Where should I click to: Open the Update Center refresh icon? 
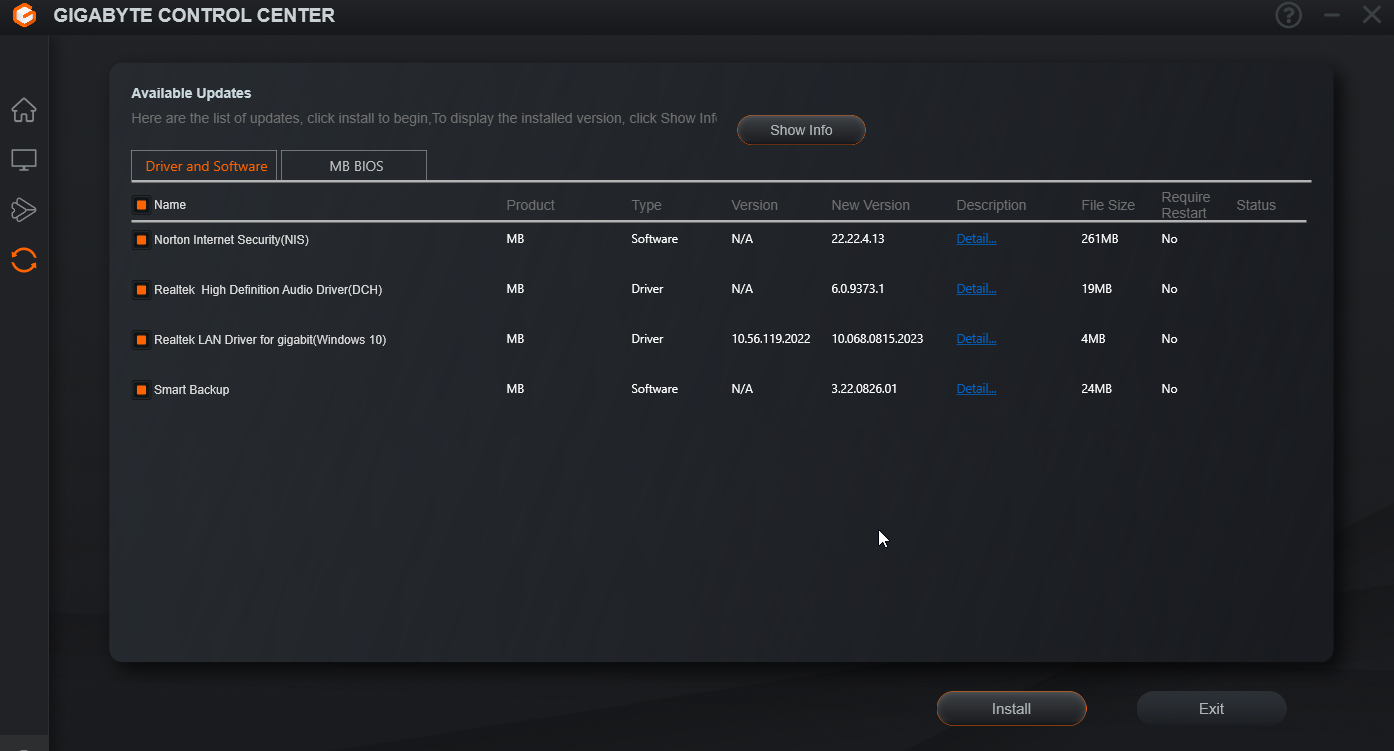(24, 260)
